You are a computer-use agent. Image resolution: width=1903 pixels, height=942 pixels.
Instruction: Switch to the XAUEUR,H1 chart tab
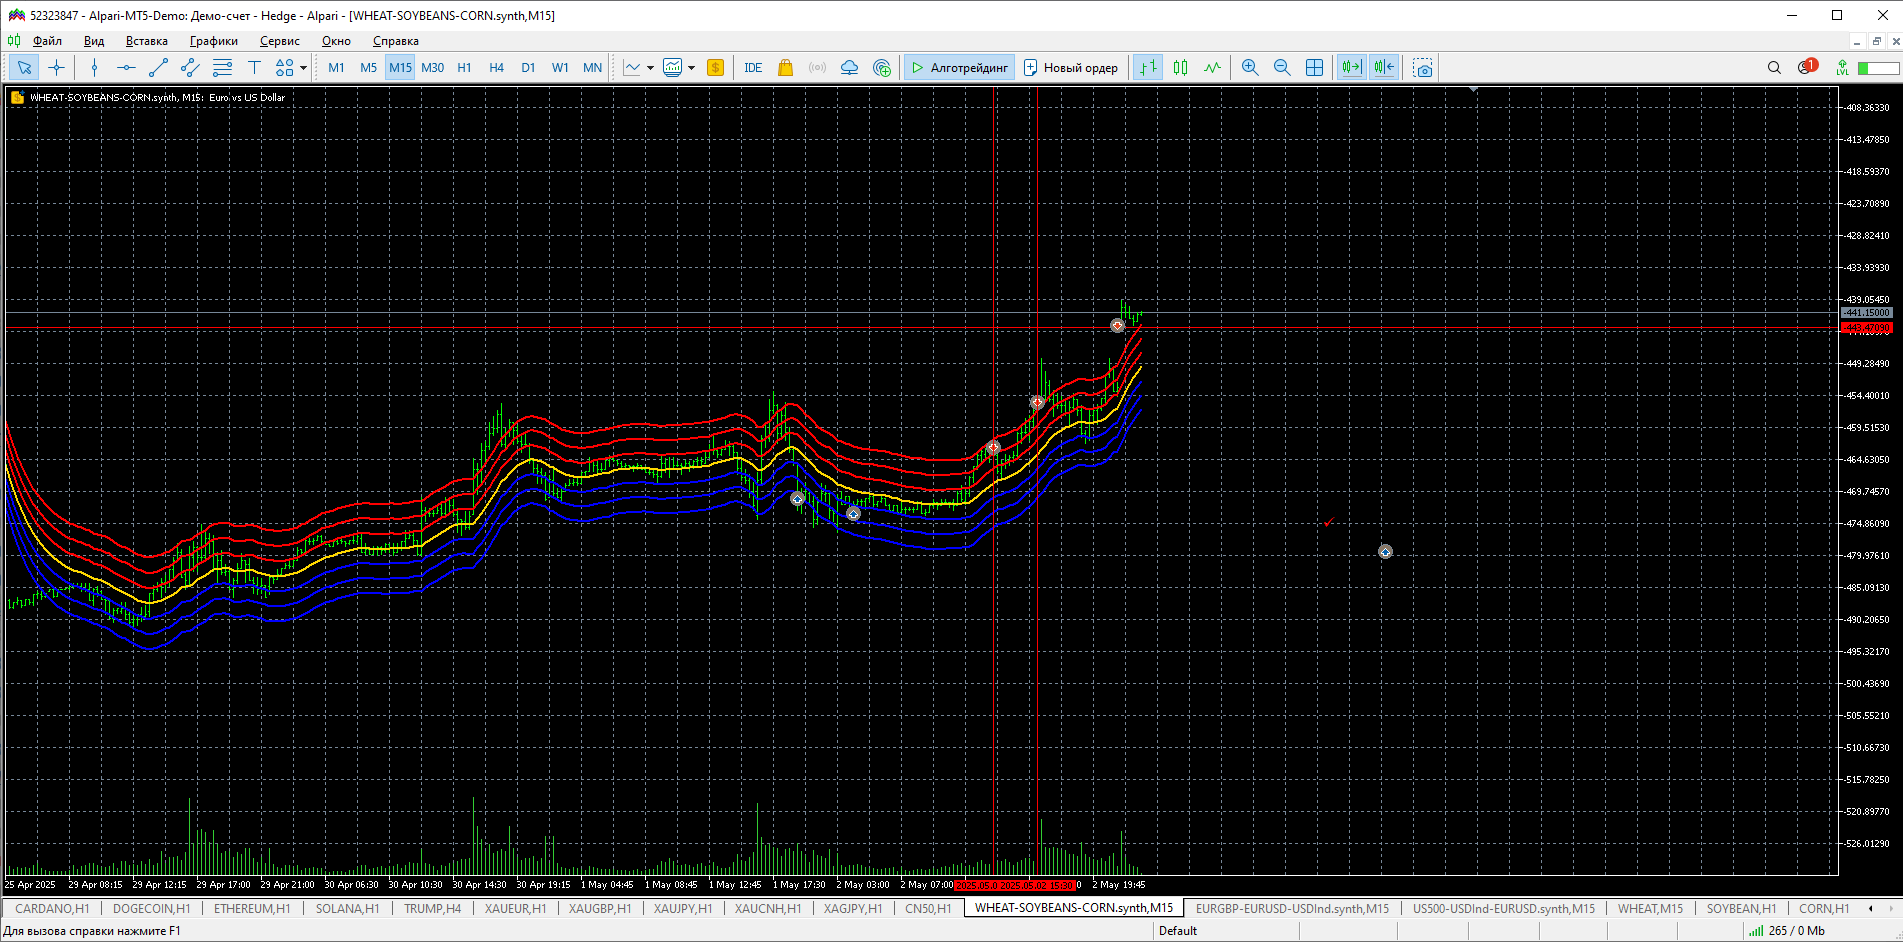click(515, 909)
